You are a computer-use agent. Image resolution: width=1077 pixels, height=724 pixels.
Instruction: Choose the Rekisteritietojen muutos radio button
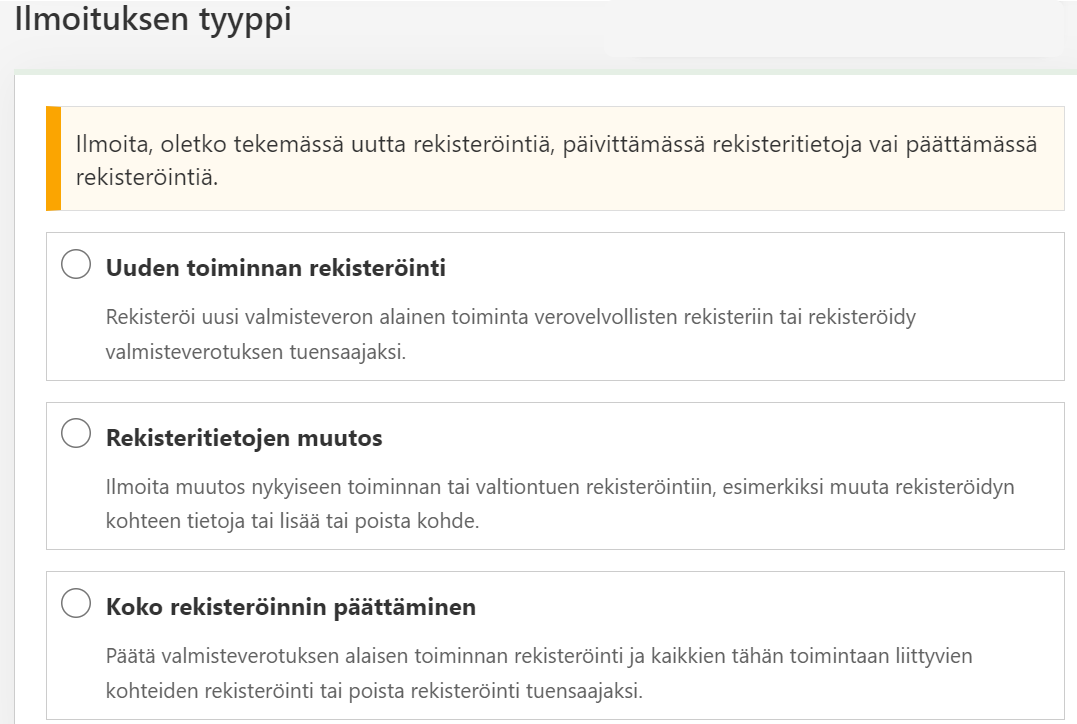pyautogui.click(x=76, y=435)
